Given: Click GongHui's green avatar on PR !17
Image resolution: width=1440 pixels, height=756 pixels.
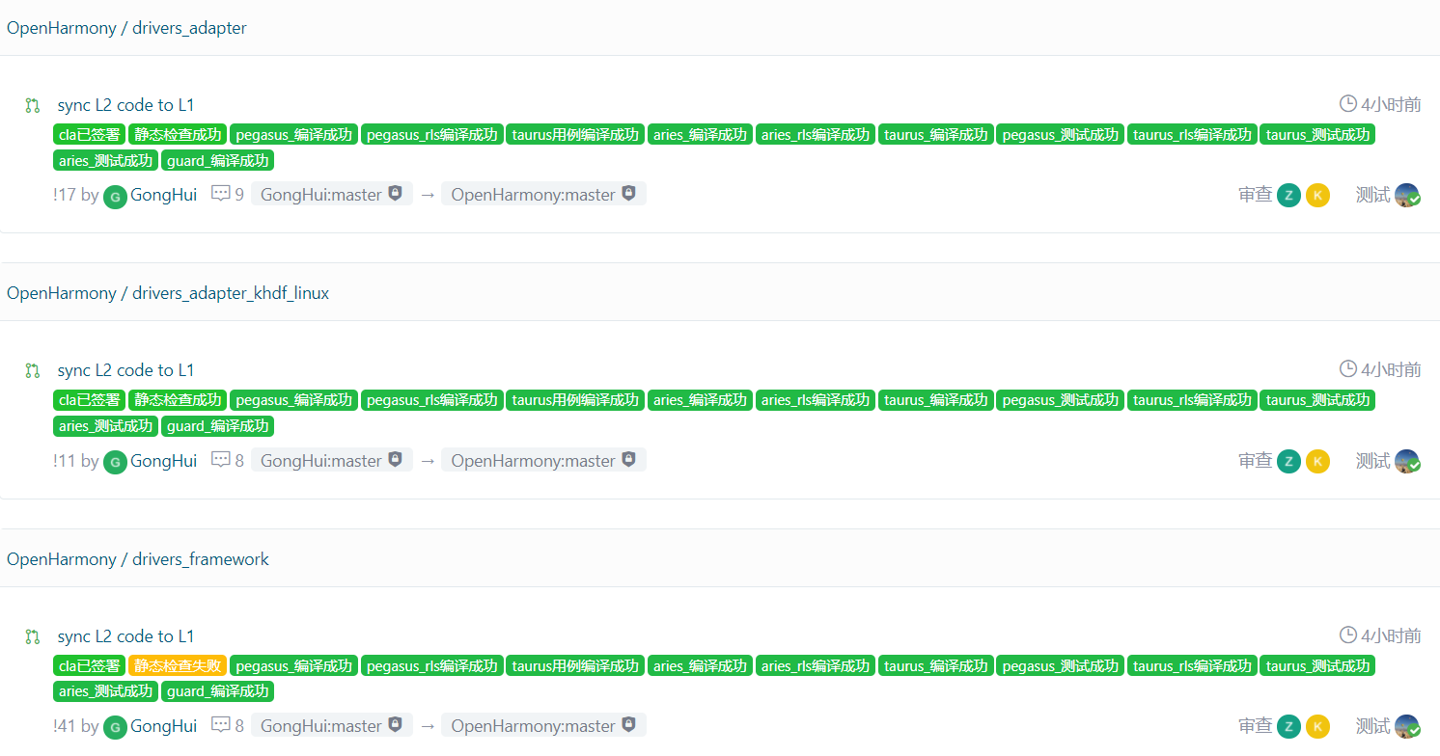Looking at the screenshot, I should point(115,196).
